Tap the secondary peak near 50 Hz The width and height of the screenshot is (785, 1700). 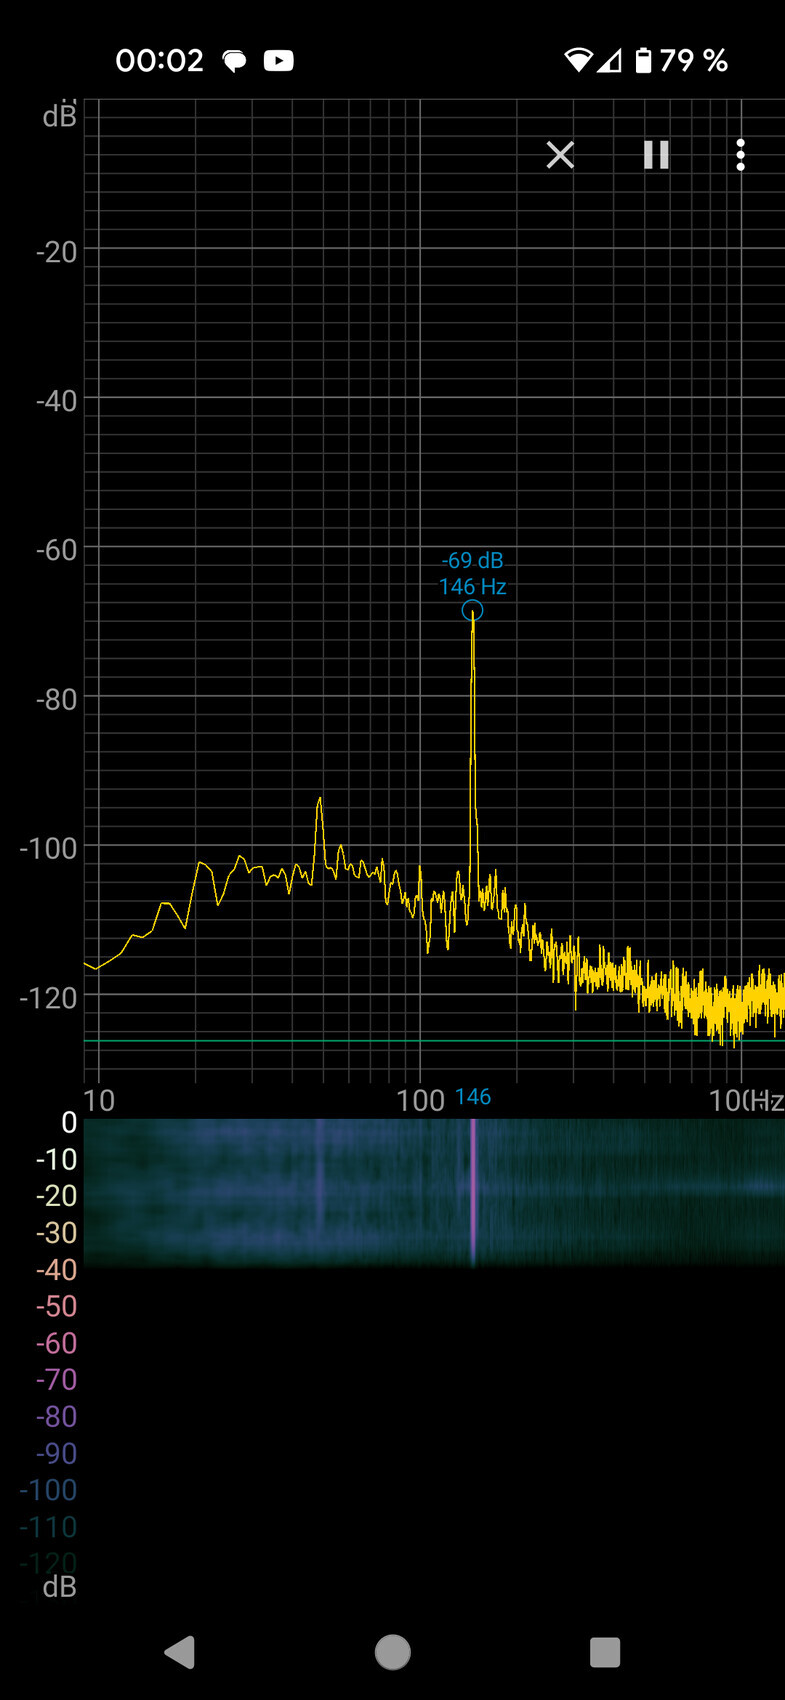(320, 800)
